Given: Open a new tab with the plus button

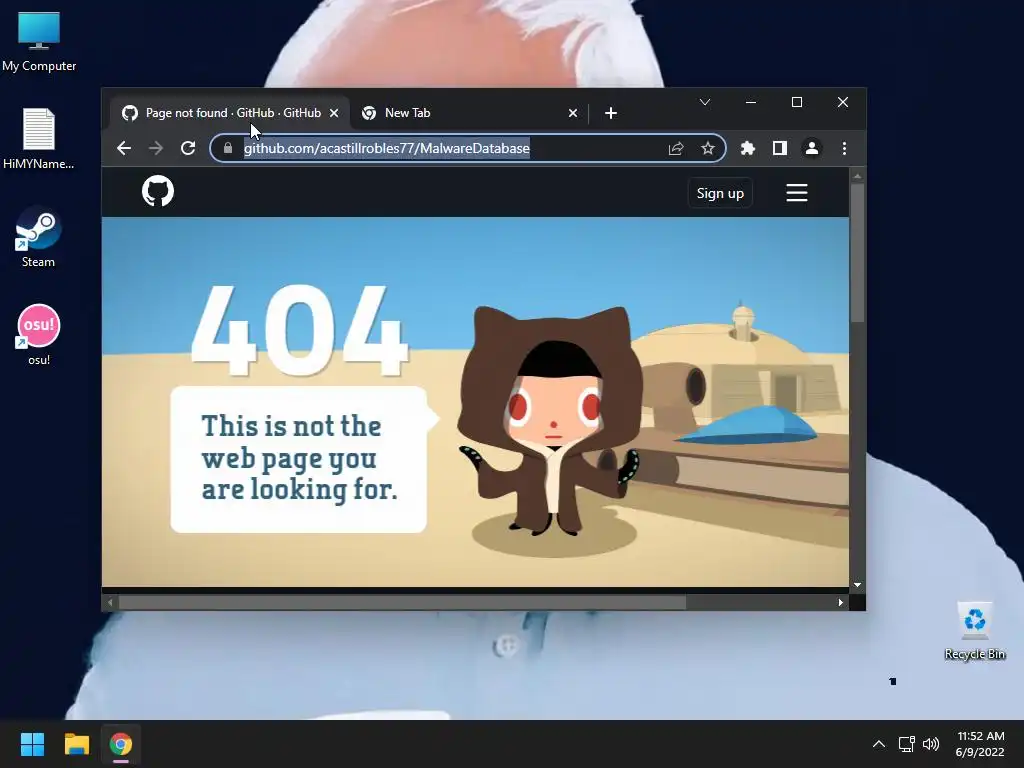Looking at the screenshot, I should [x=611, y=113].
